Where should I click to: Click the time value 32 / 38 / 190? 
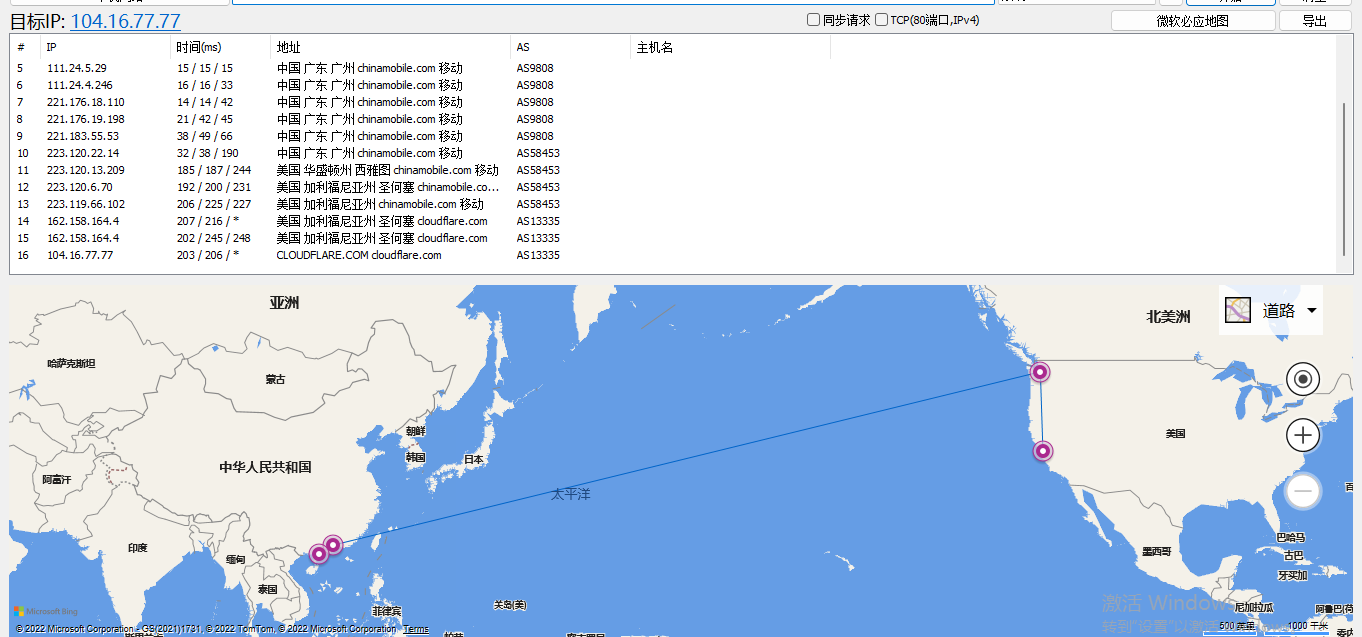click(208, 153)
